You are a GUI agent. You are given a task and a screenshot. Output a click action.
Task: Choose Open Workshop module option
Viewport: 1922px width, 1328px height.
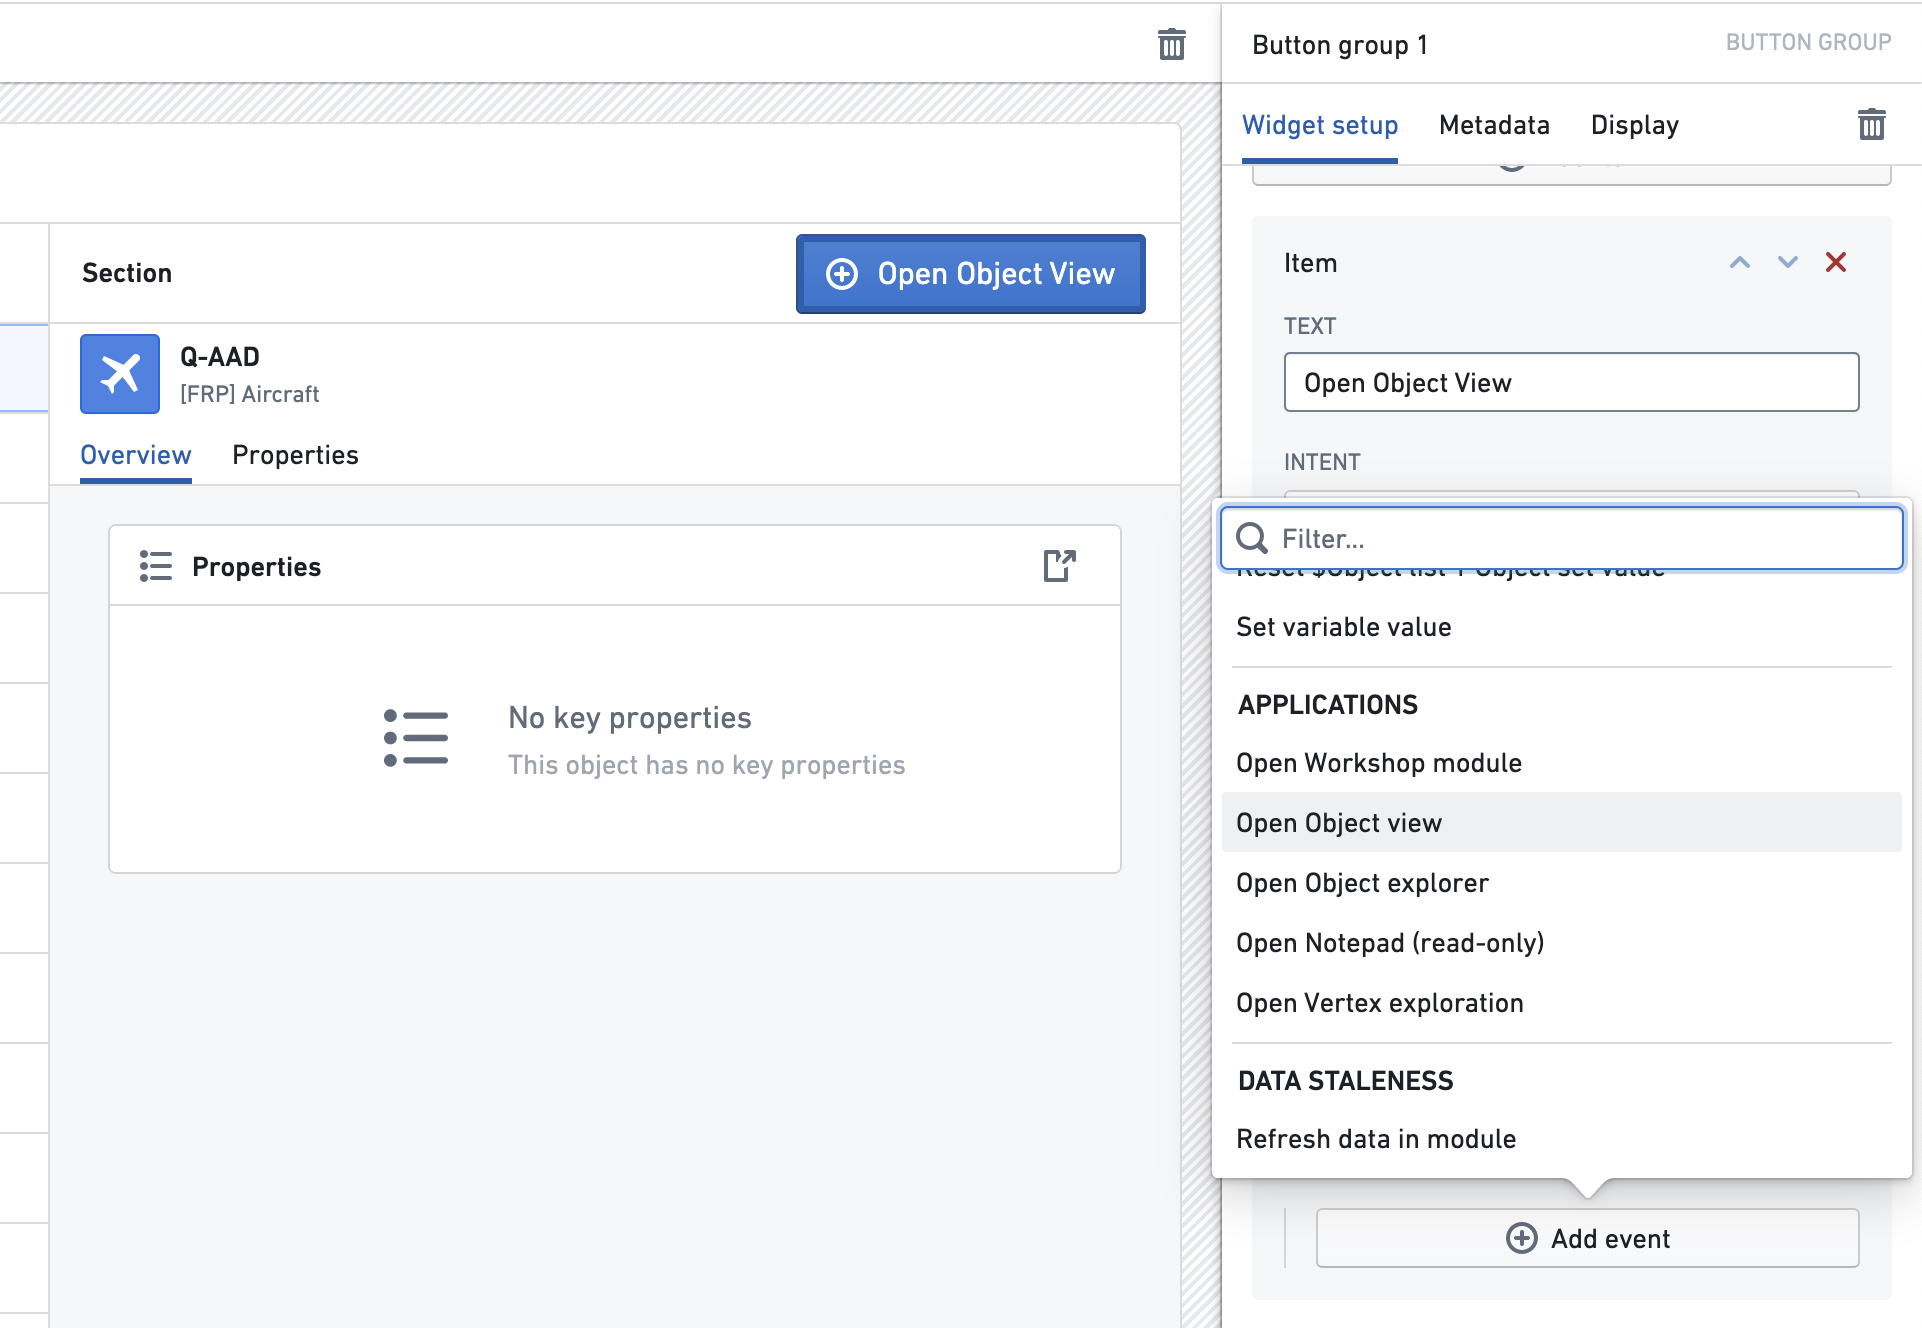1562,763
